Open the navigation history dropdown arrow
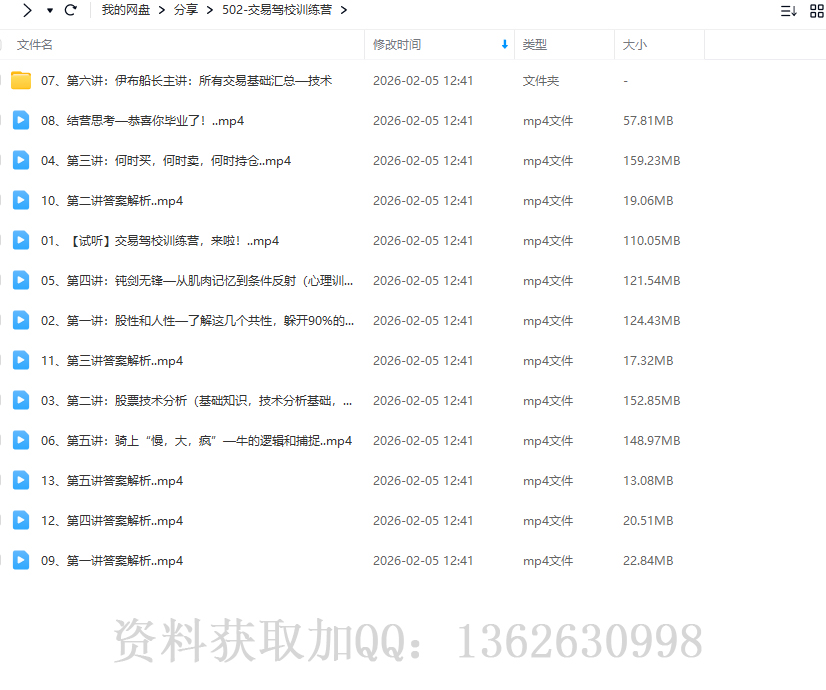Viewport: 826px width, 690px height. 50,10
